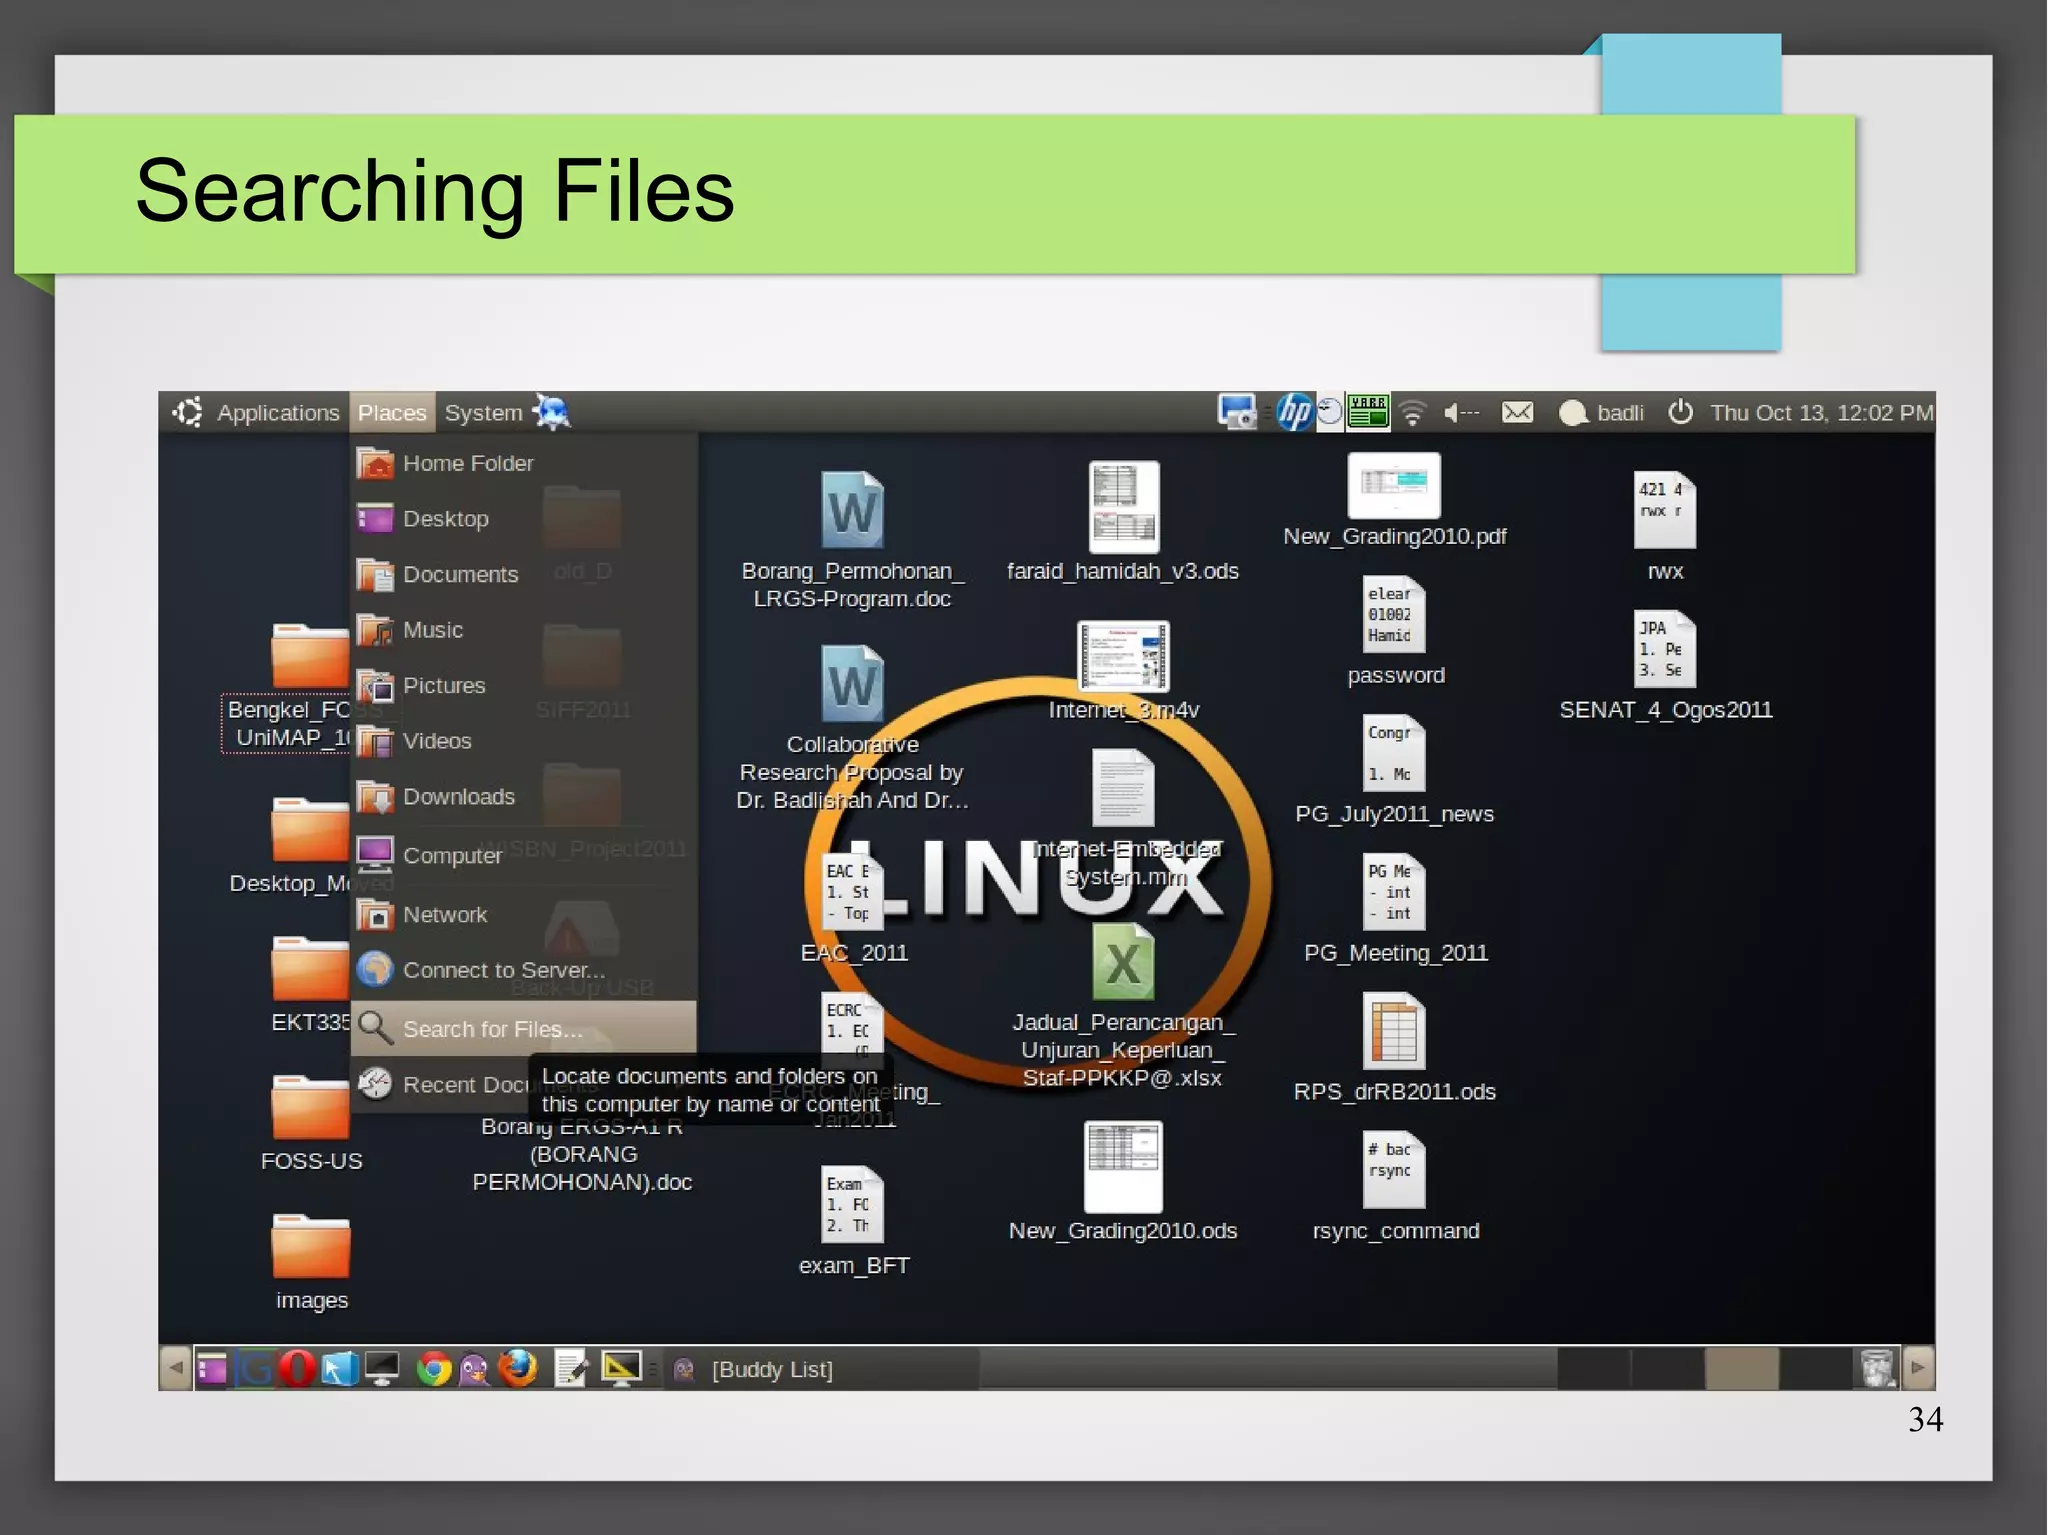This screenshot has height=1535, width=2048.
Task: Select the password text file icon
Action: 1395,615
